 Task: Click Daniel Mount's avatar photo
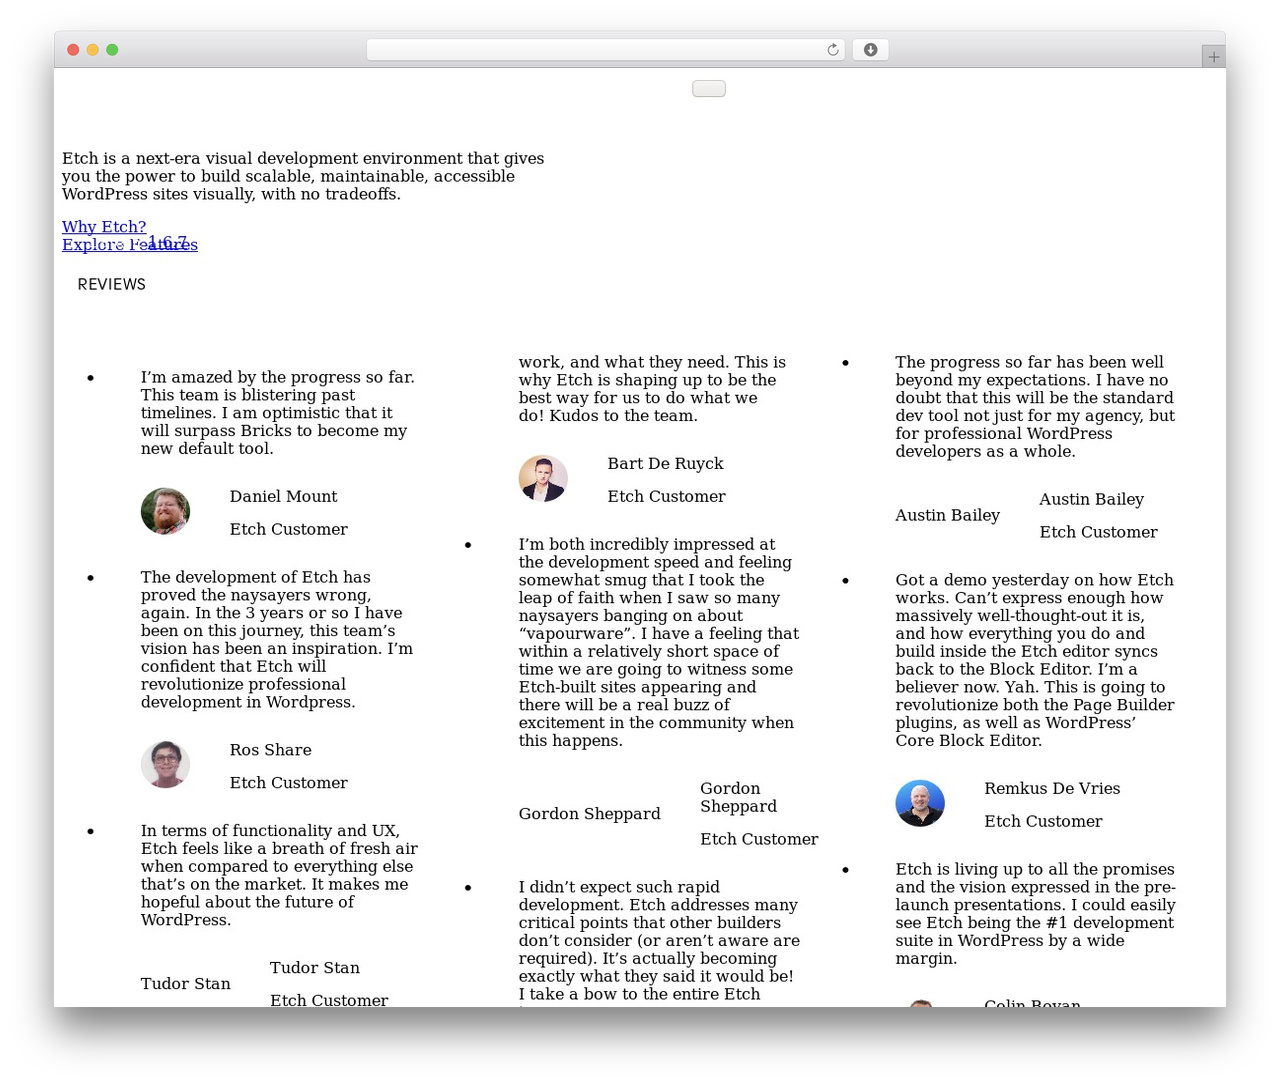point(165,511)
